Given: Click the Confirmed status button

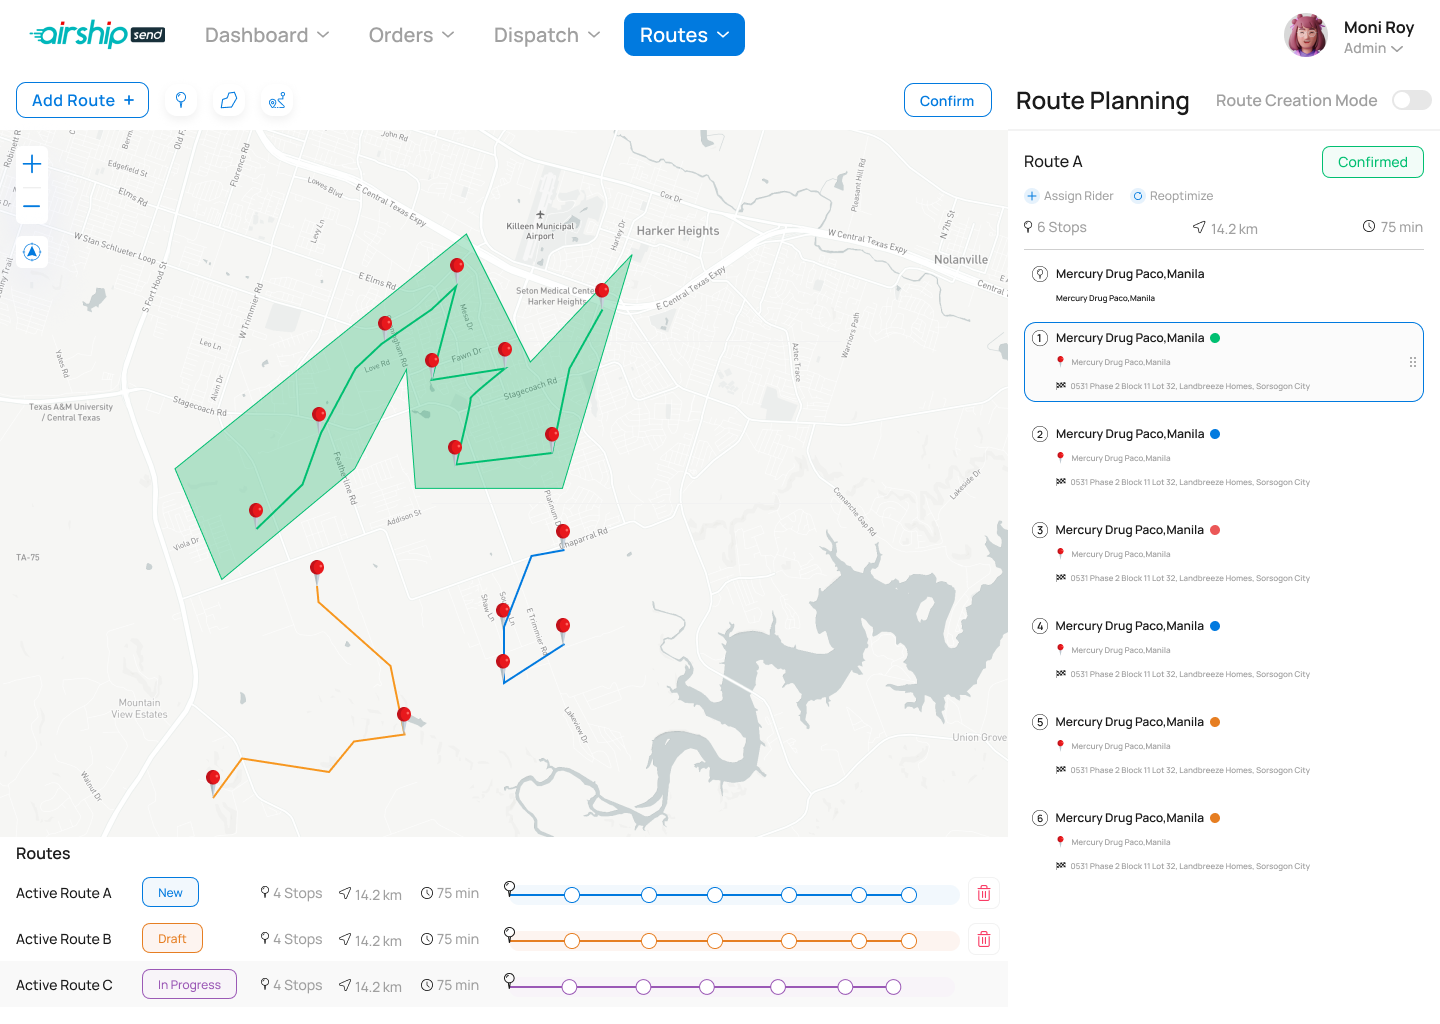Looking at the screenshot, I should coord(1372,162).
